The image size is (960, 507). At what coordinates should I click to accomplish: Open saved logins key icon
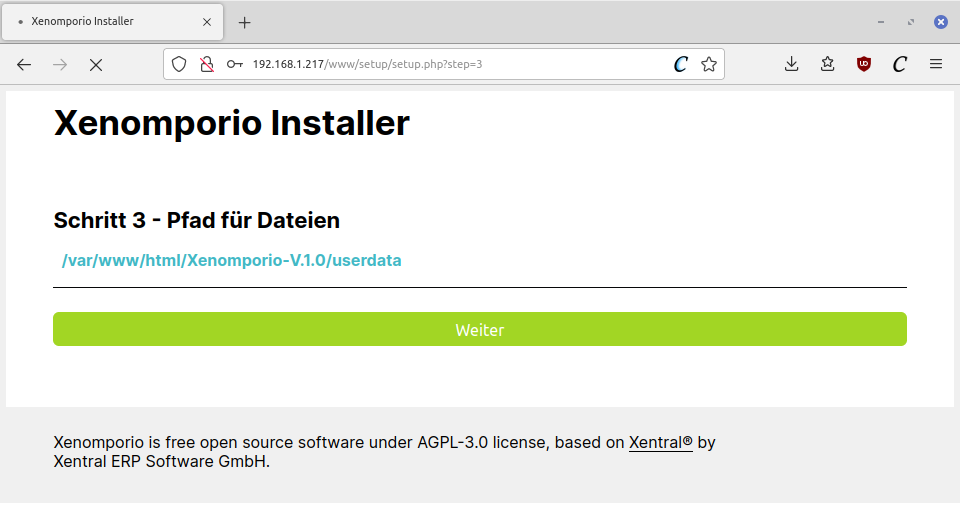234,64
